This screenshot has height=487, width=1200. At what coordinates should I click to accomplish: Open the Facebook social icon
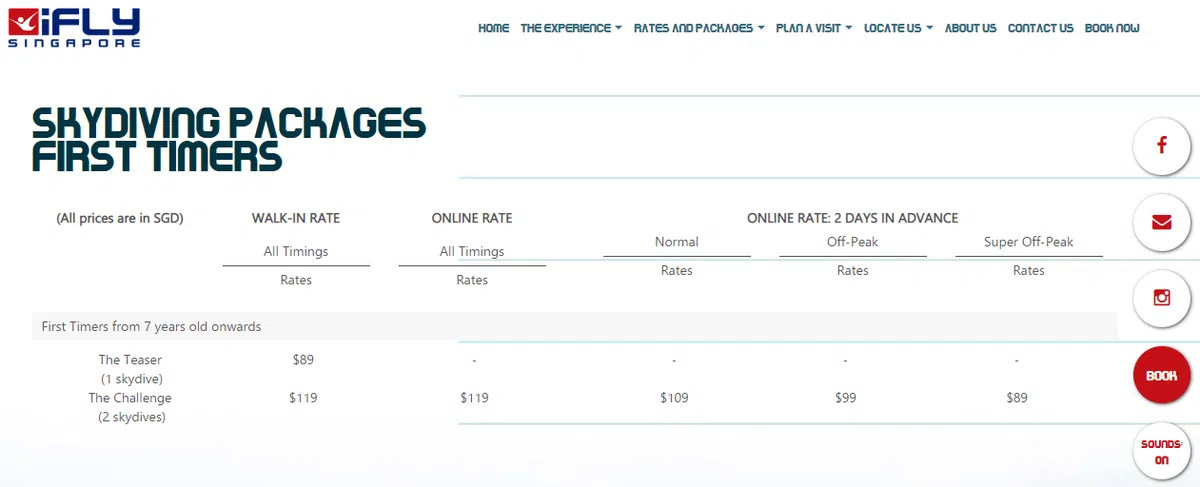point(1161,146)
